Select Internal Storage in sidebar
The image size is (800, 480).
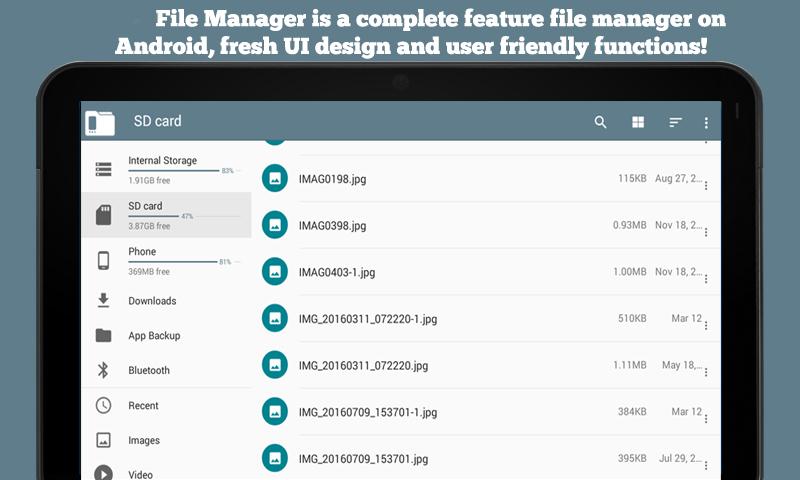point(166,169)
